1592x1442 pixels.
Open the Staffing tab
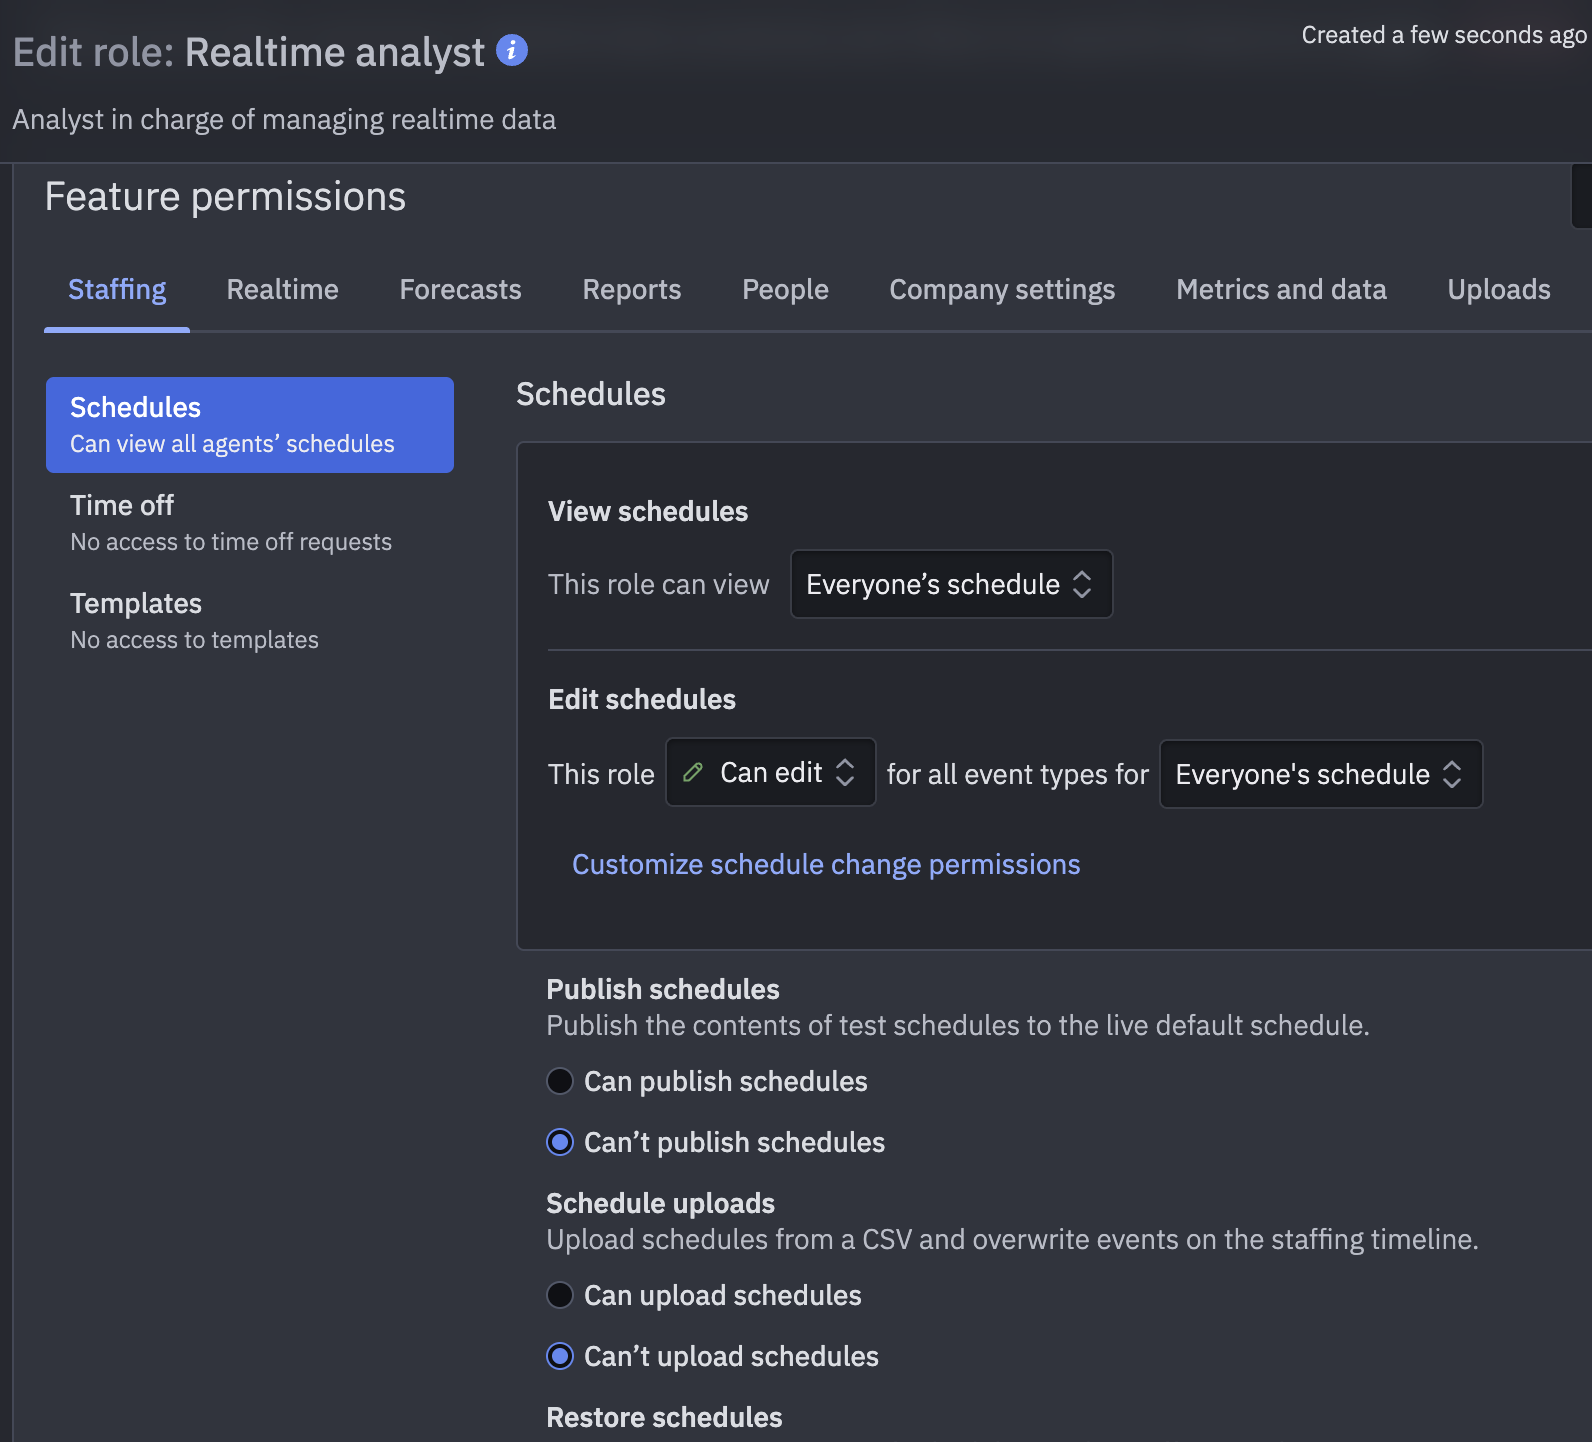click(117, 289)
